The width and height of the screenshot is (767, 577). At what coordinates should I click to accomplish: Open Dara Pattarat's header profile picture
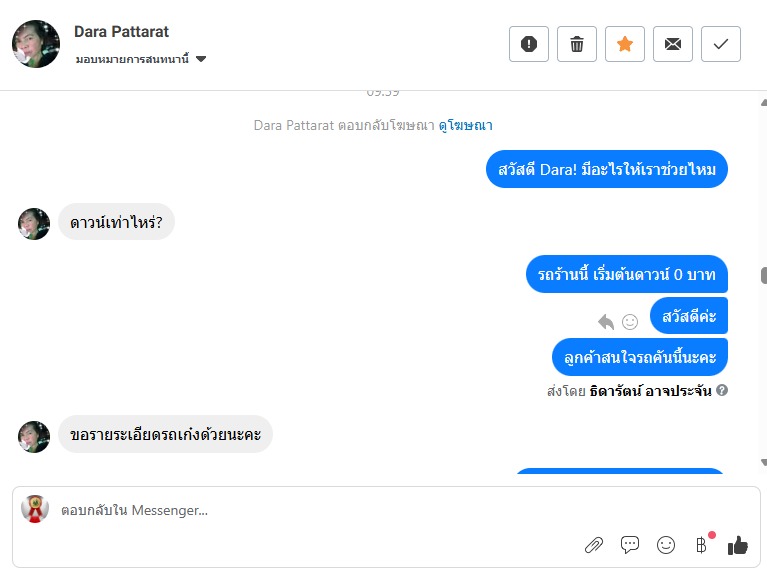(36, 44)
